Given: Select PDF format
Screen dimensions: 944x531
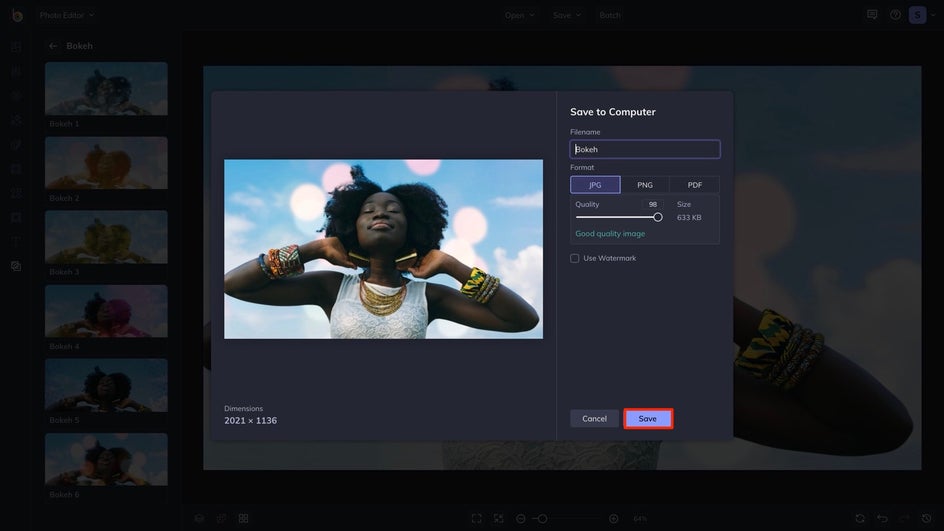Looking at the screenshot, I should (x=695, y=185).
